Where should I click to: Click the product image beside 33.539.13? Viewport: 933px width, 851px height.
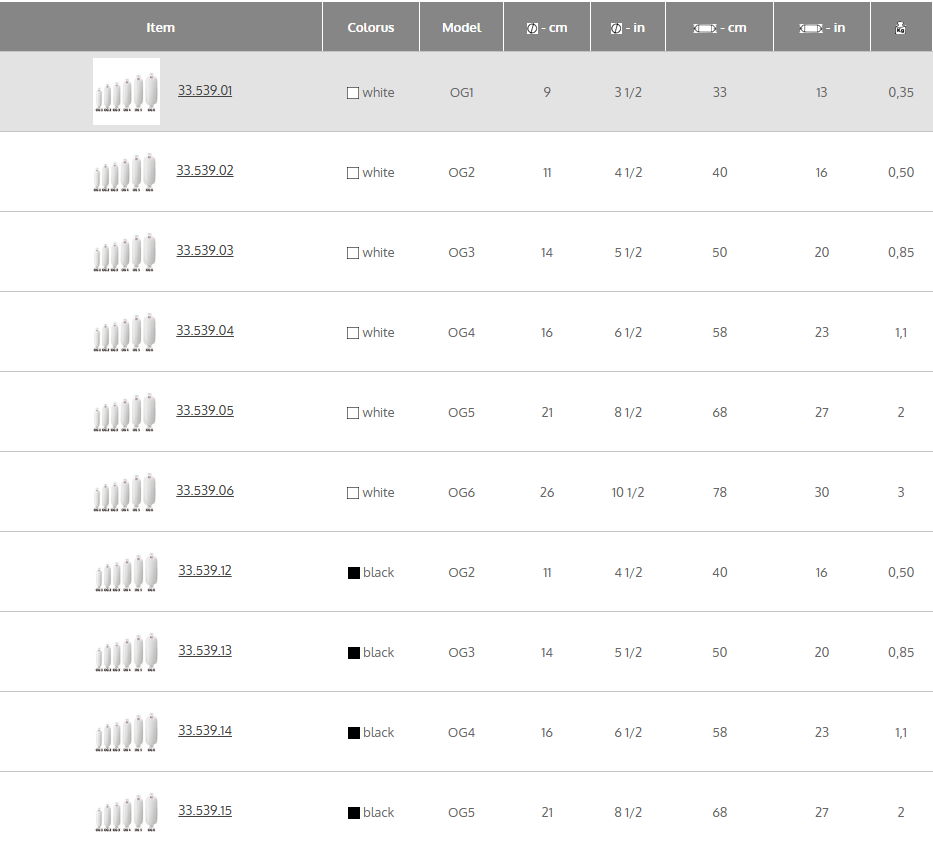pyautogui.click(x=126, y=652)
